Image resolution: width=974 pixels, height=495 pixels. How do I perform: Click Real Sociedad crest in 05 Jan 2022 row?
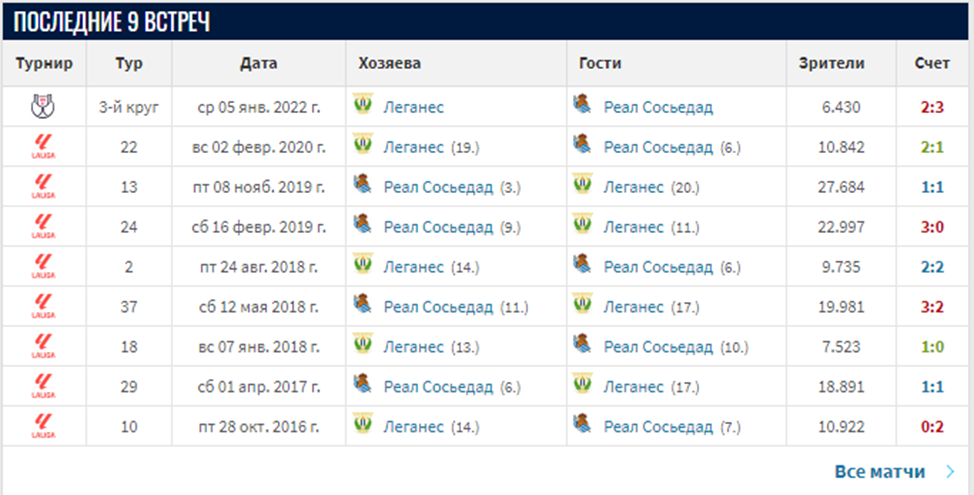[582, 105]
